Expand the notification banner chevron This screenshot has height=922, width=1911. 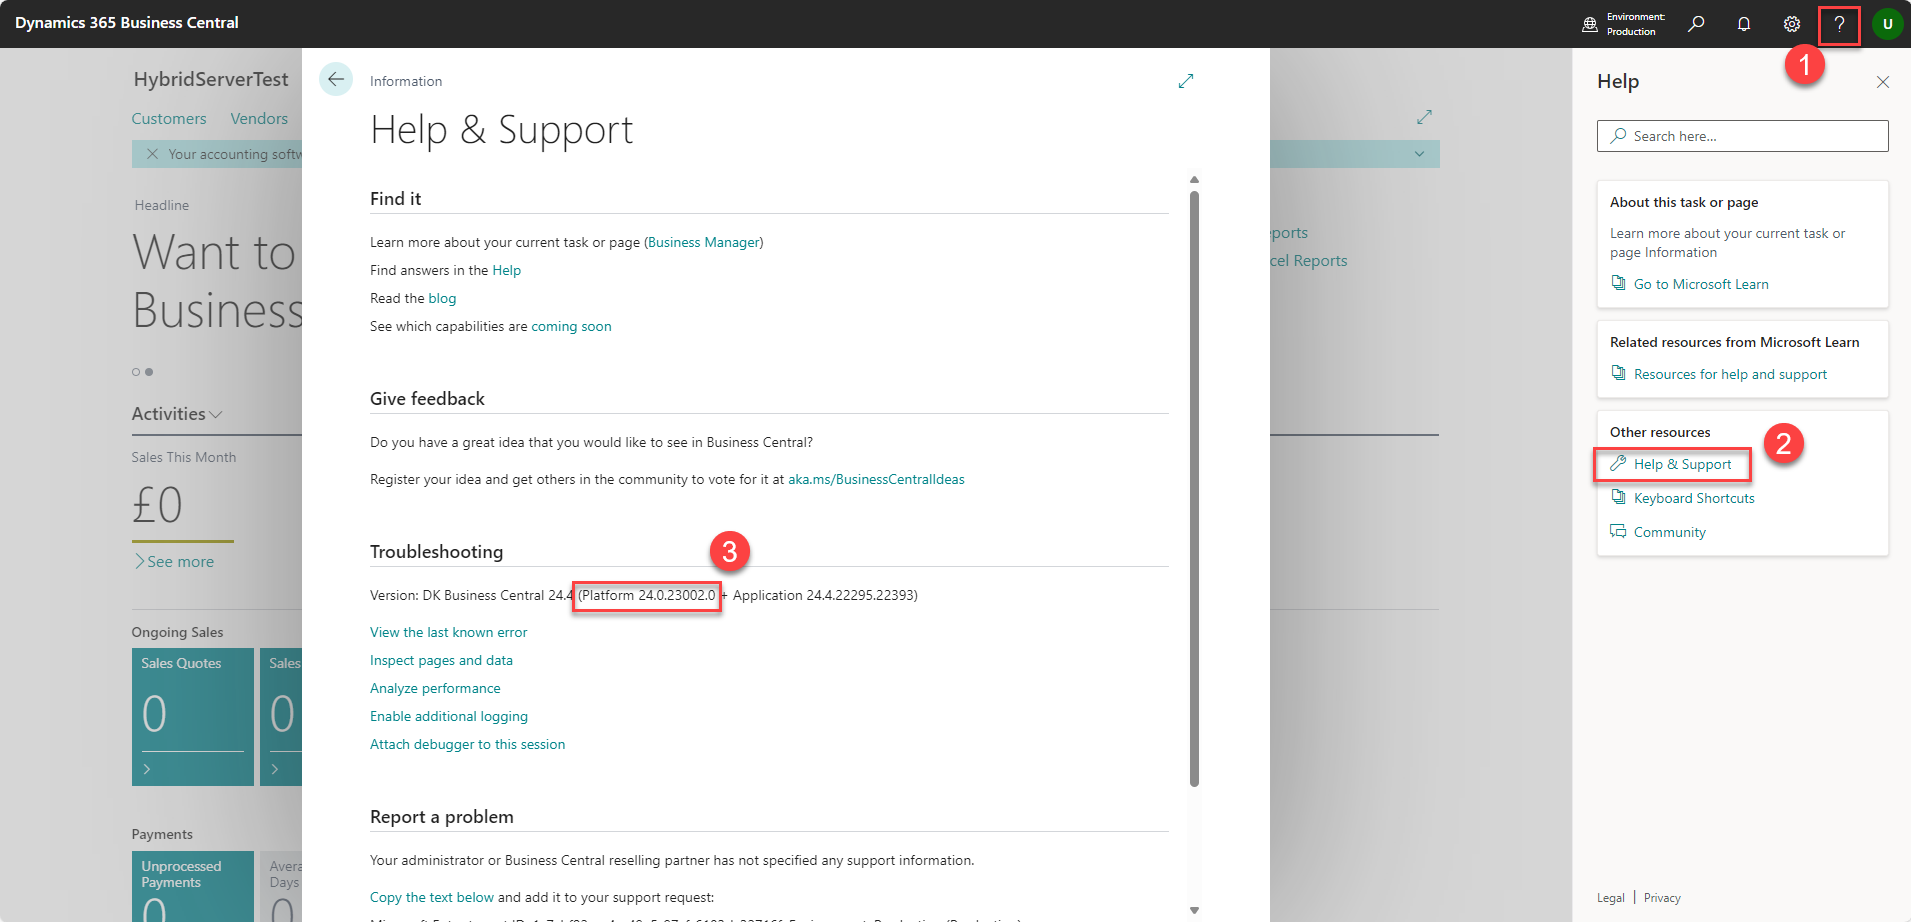click(x=1419, y=154)
